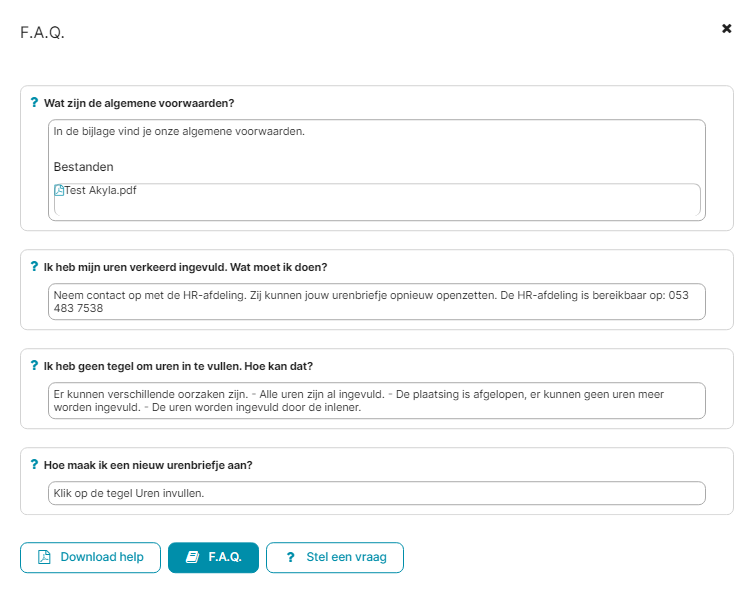
Task: Expand 'Wat zijn de algemene voorwaarden?' question
Action: click(x=139, y=103)
